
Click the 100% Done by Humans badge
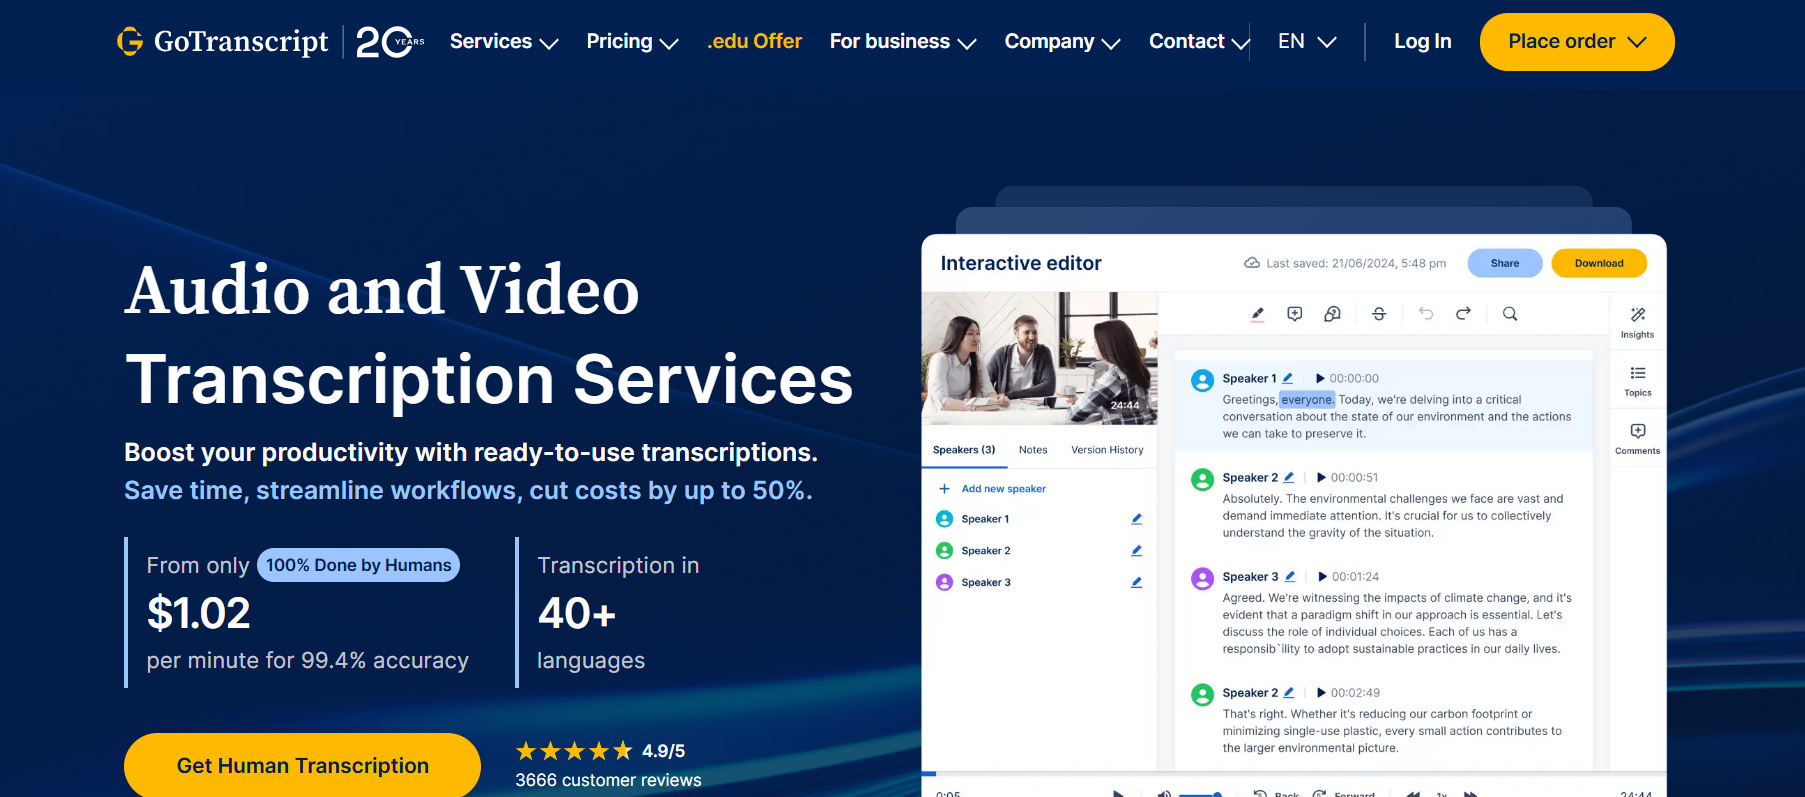[358, 565]
